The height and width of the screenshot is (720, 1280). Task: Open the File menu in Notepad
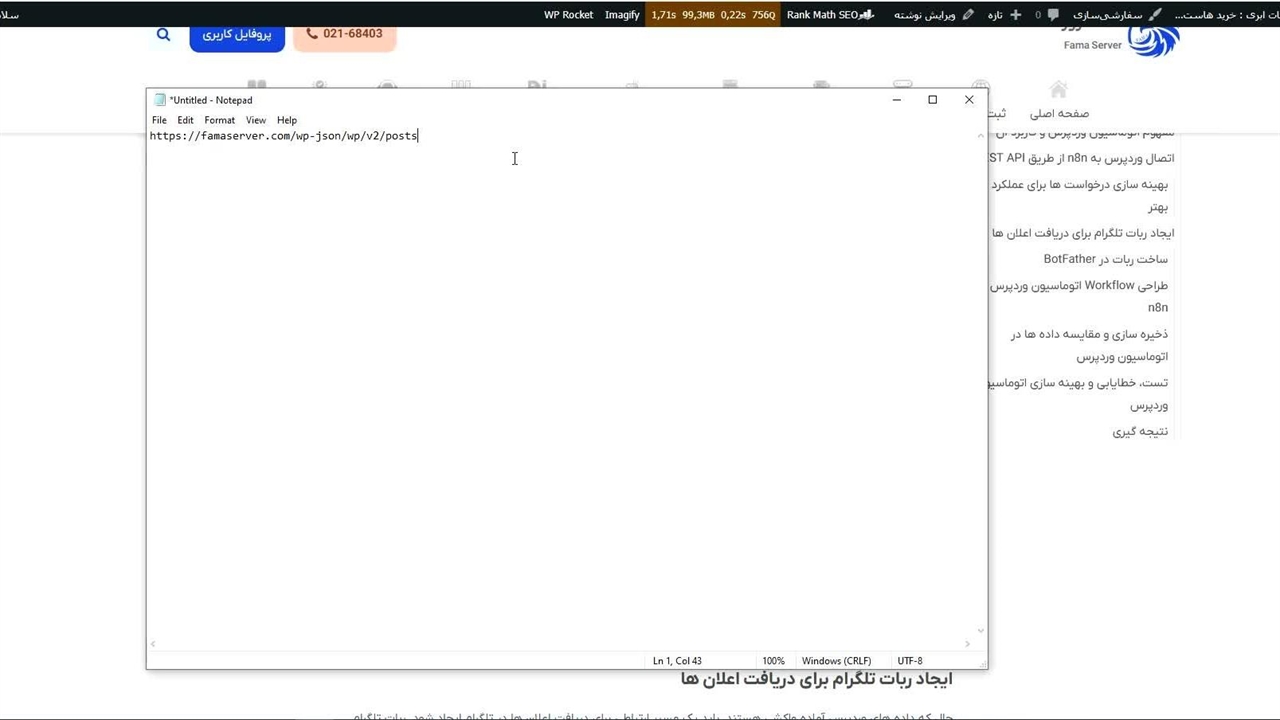[159, 120]
